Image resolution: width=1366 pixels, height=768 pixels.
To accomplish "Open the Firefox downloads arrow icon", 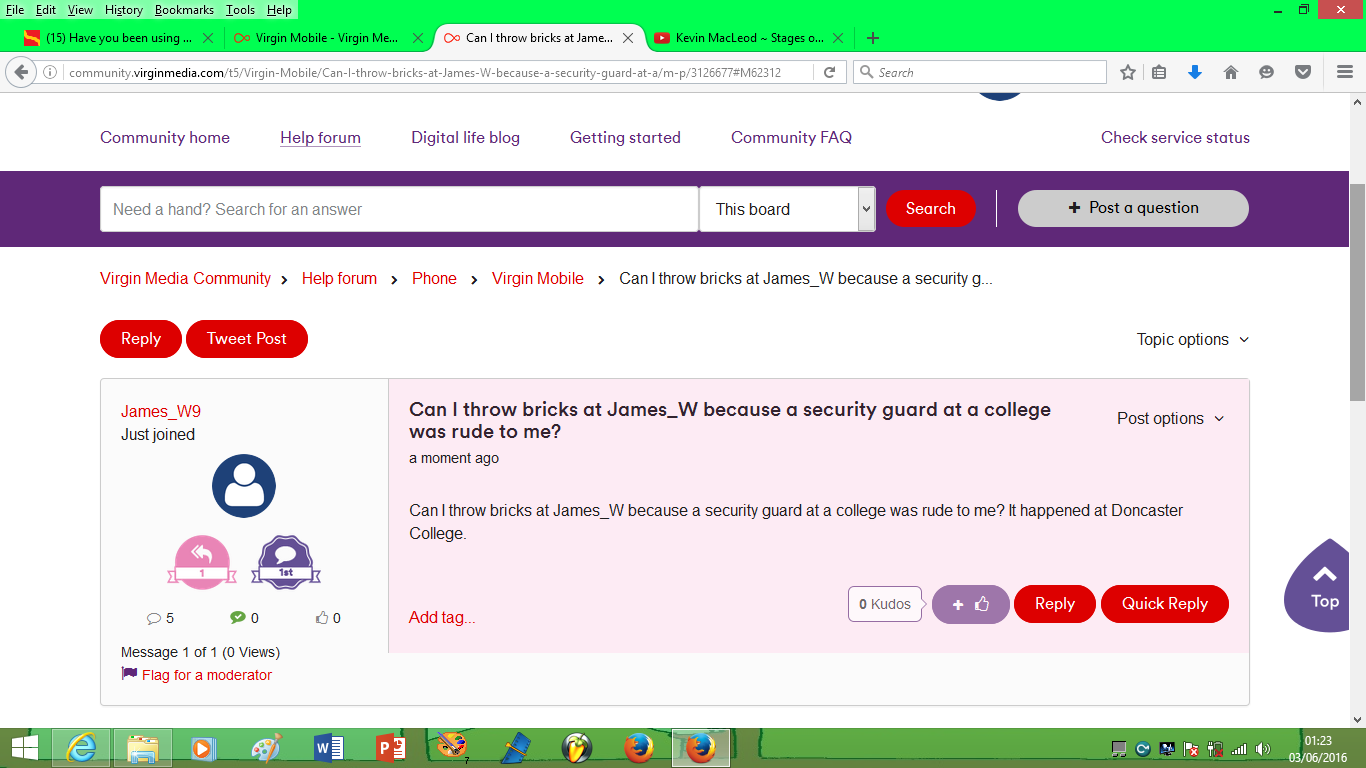I will pos(1194,72).
